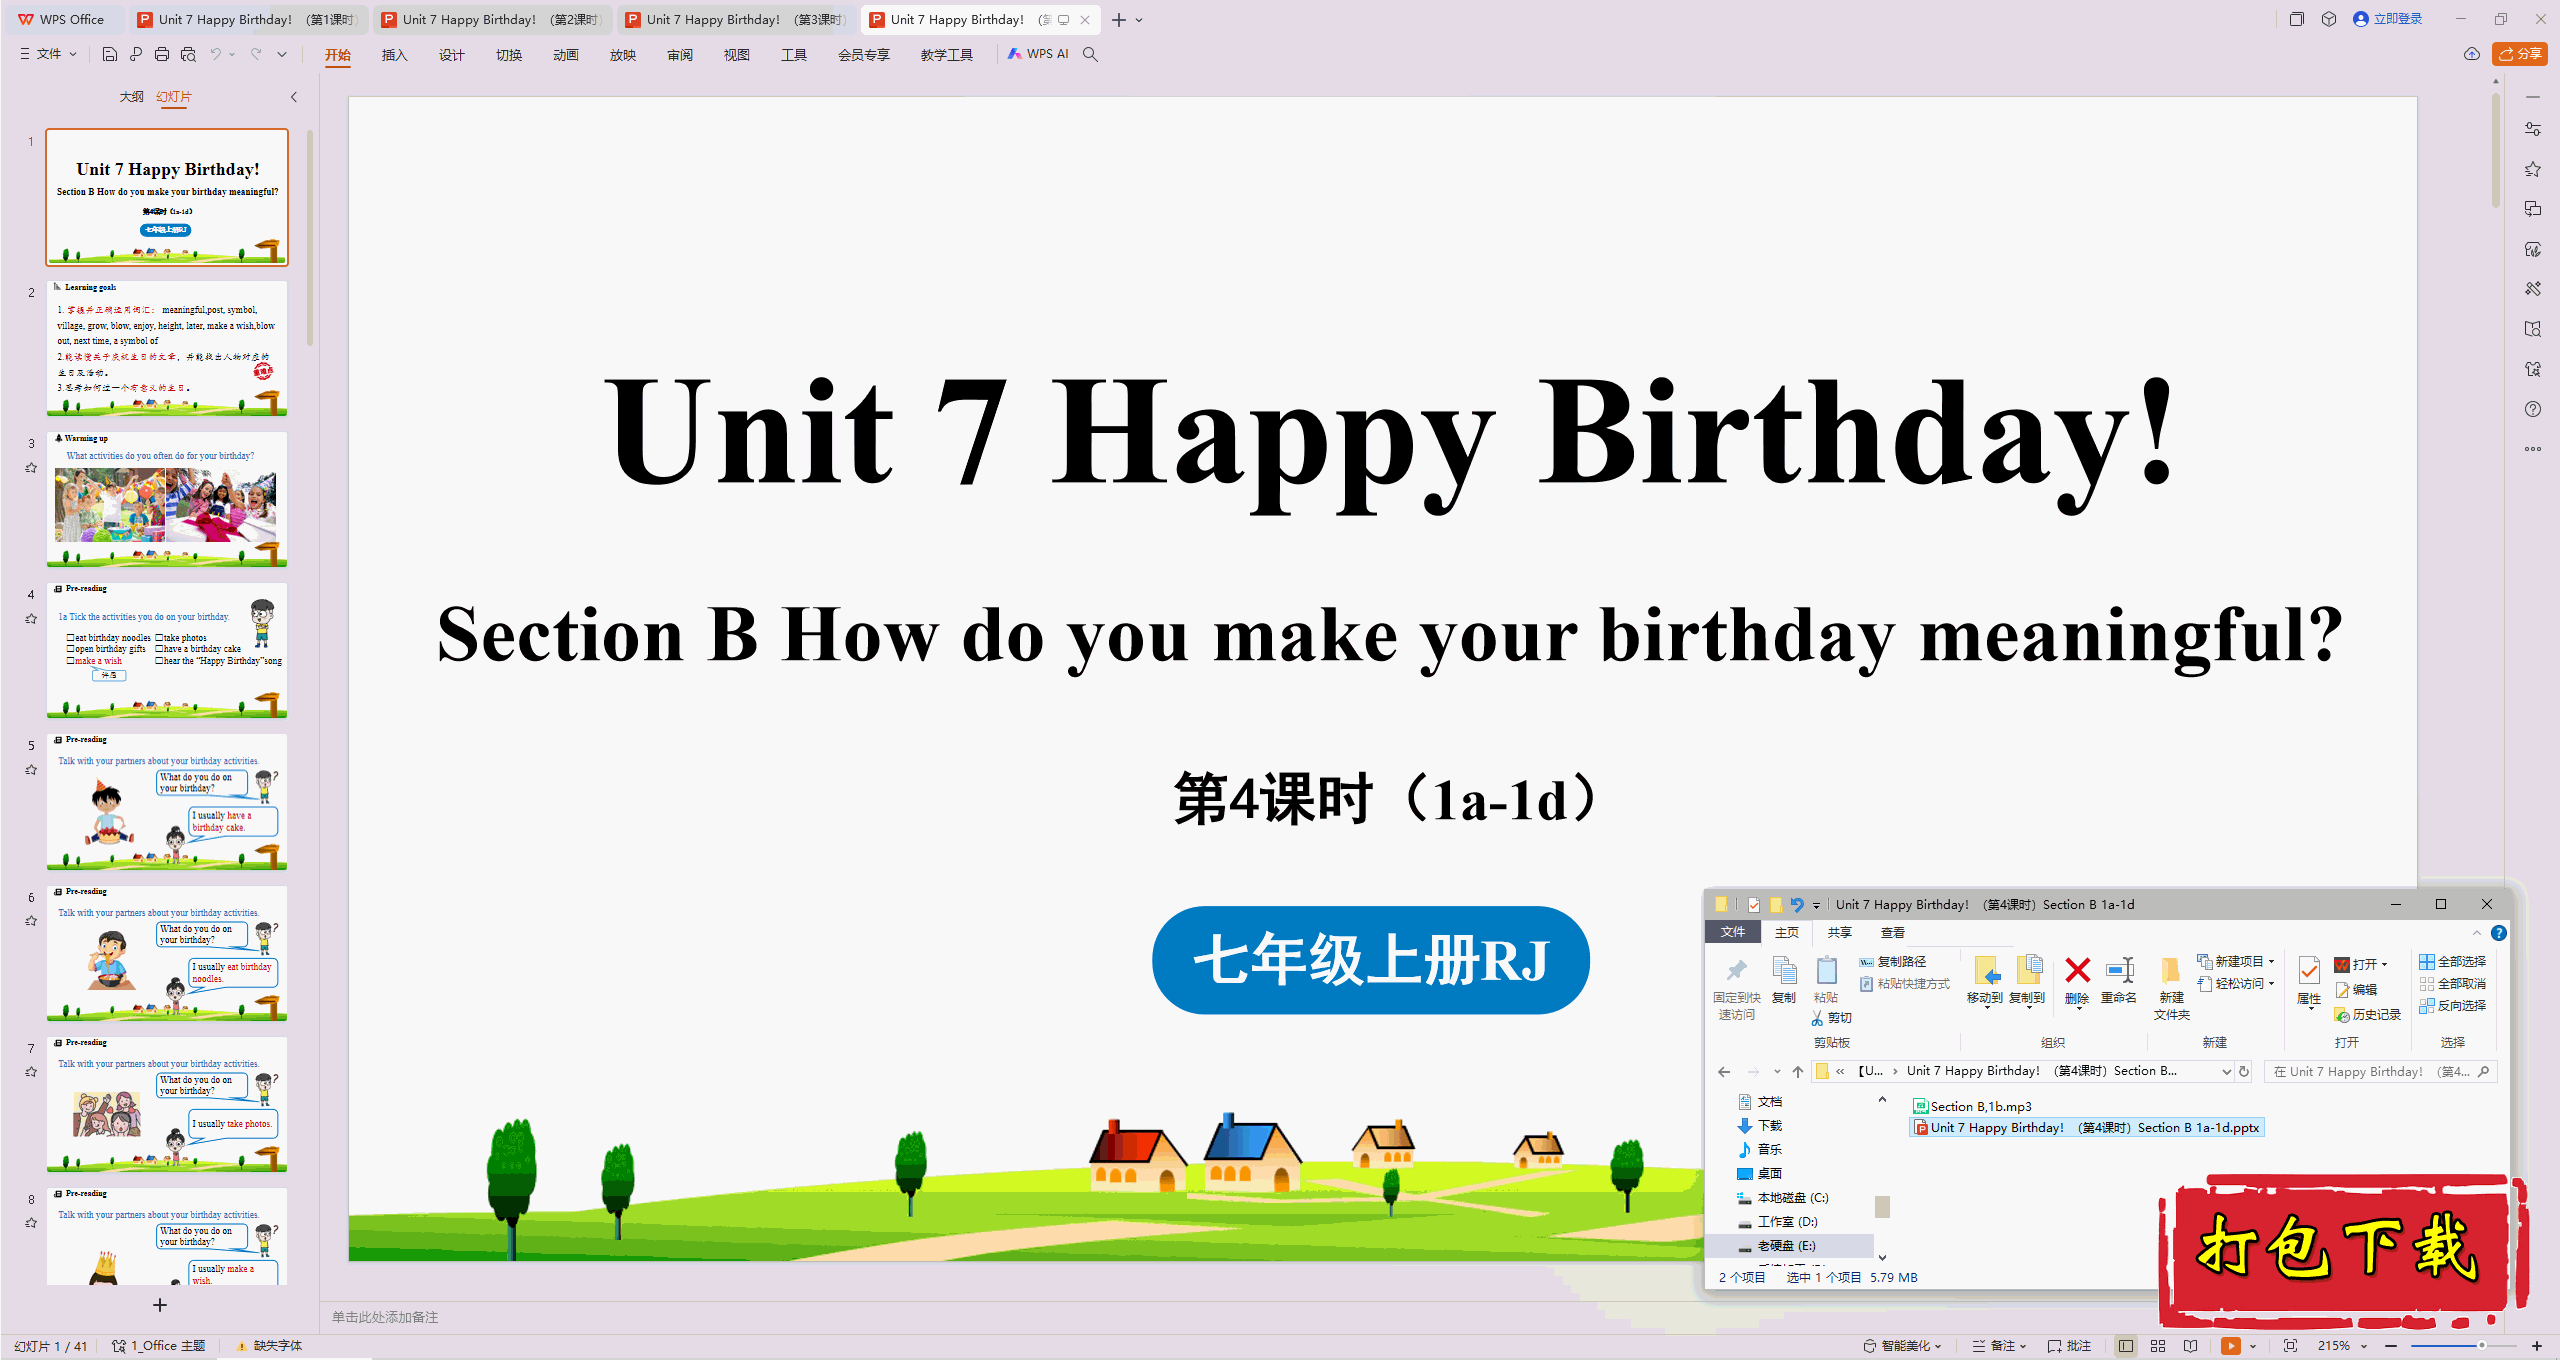
Task: Toggle star marker beside slide 7 thumbnail
Action: (x=31, y=1072)
